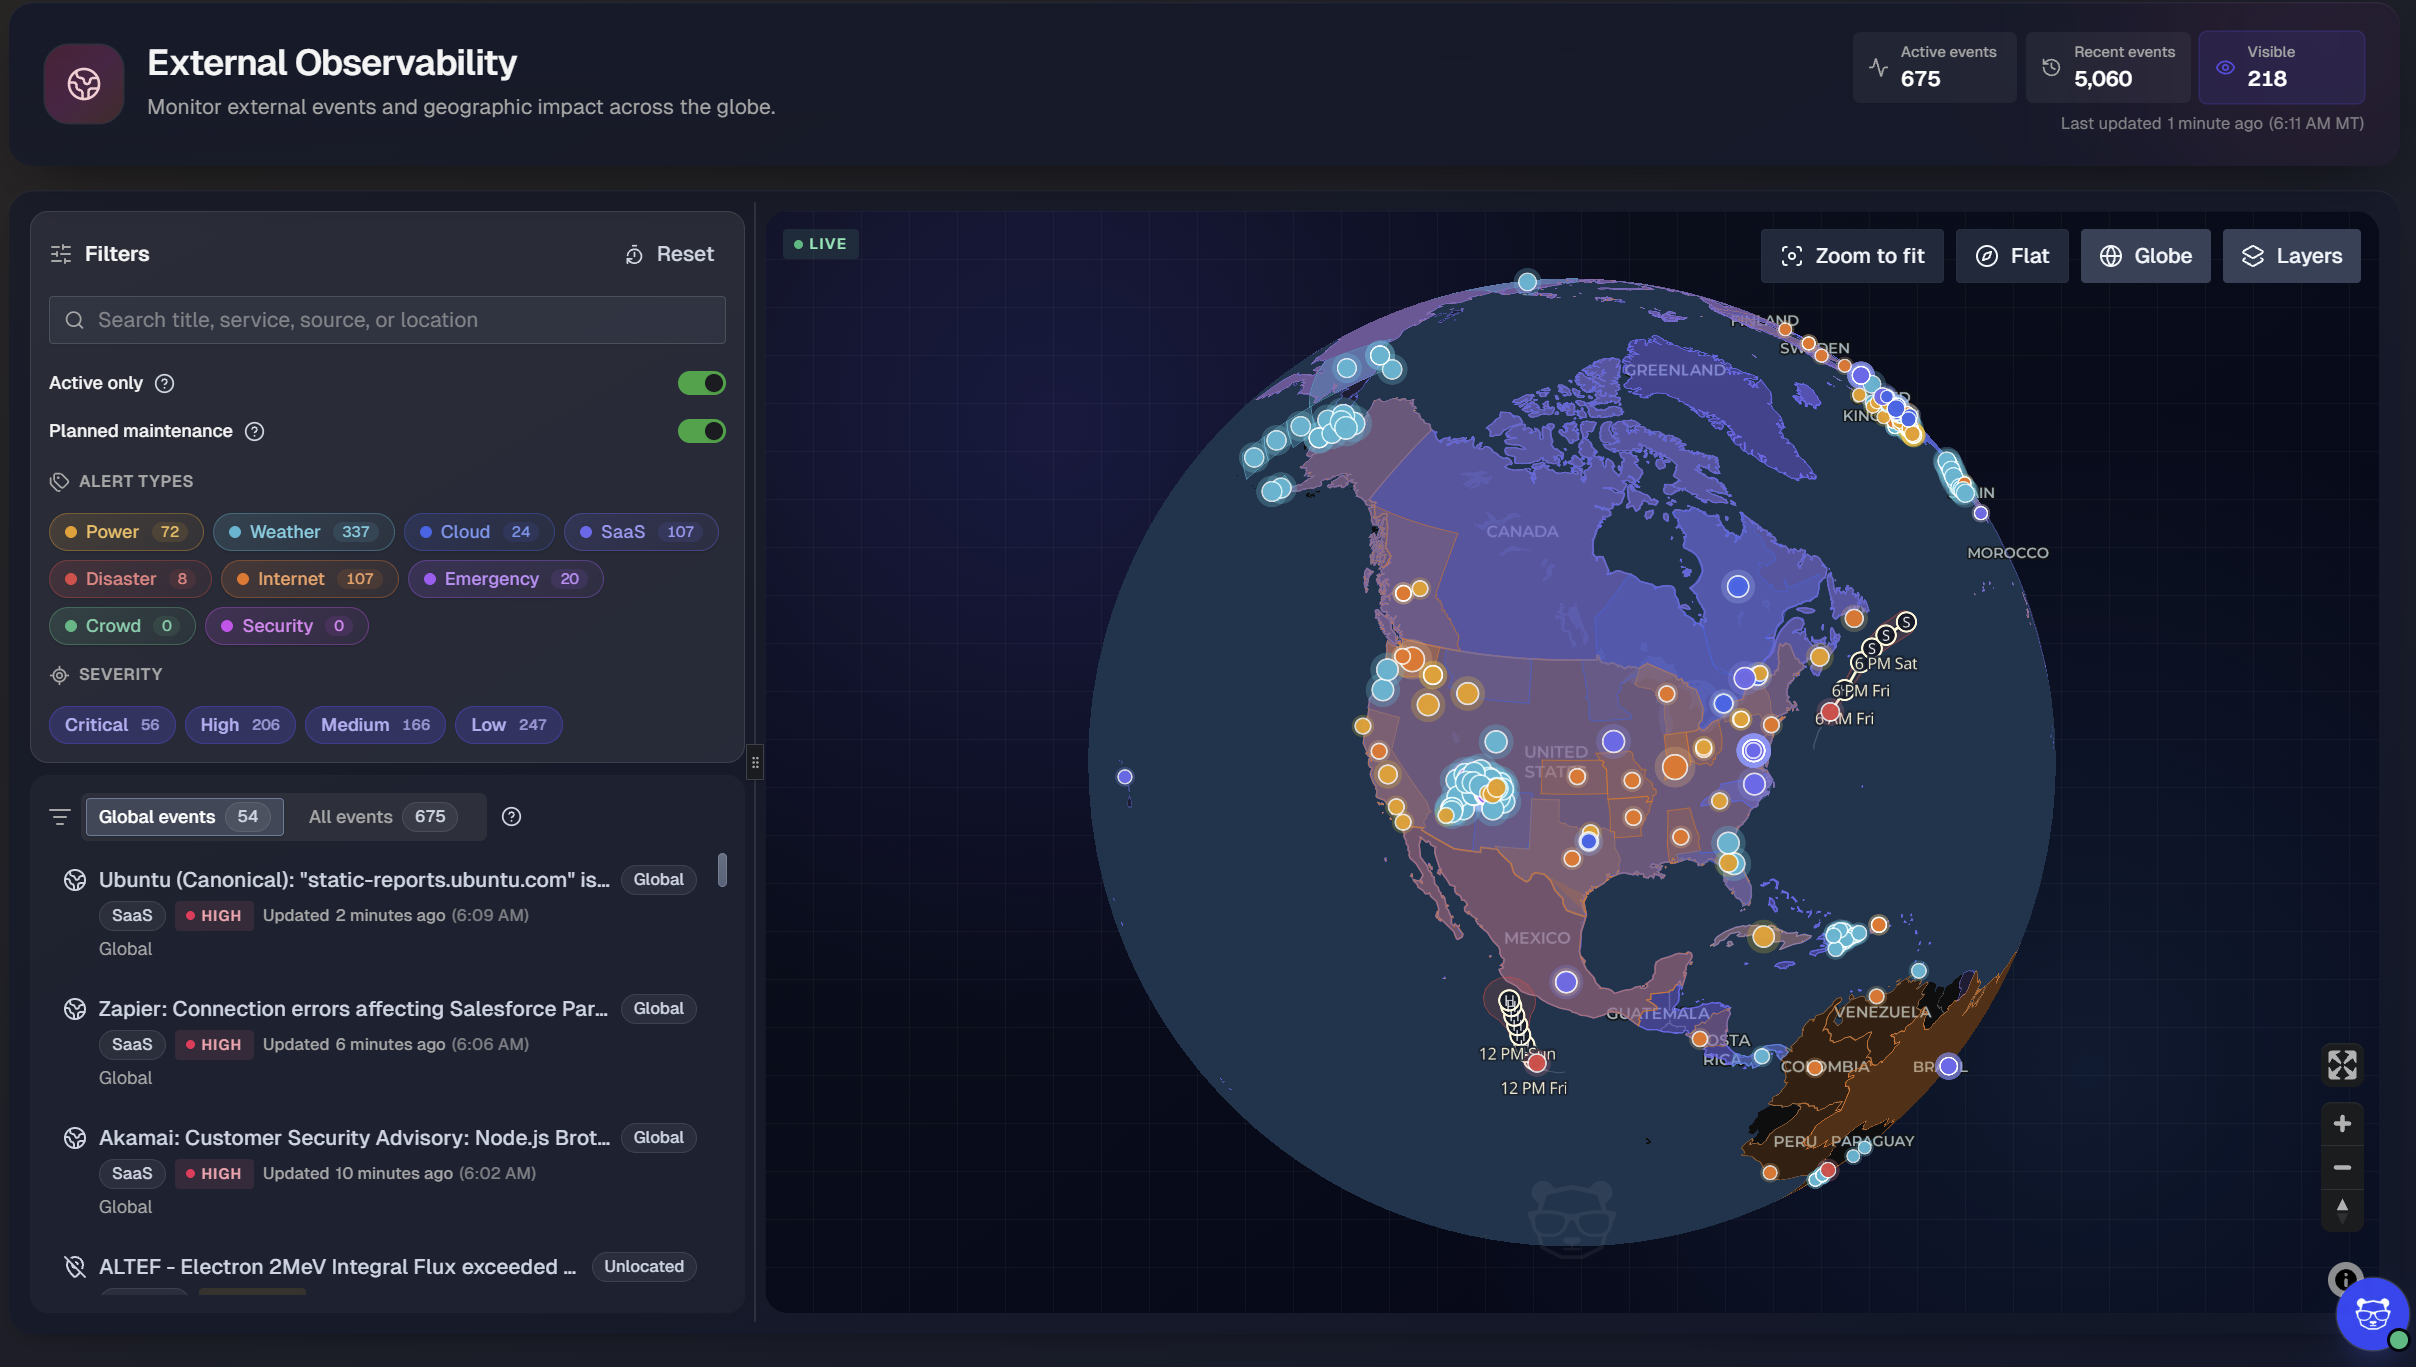
Task: Click the map zoom in plus icon
Action: (x=2341, y=1124)
